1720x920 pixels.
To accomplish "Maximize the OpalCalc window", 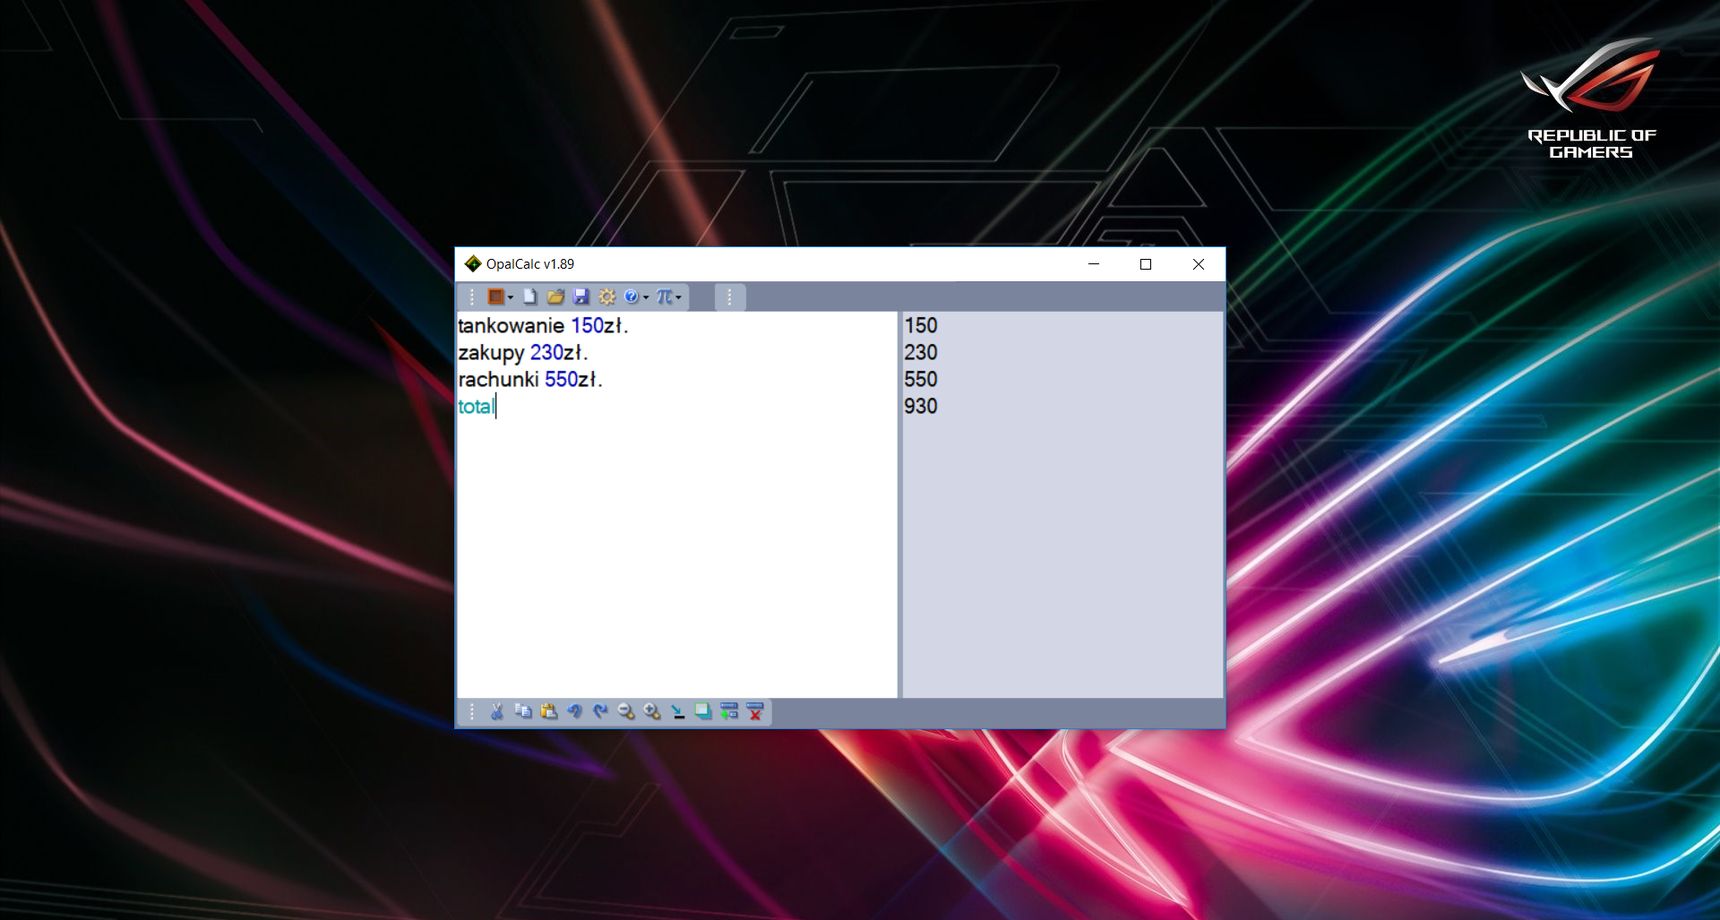I will 1146,264.
